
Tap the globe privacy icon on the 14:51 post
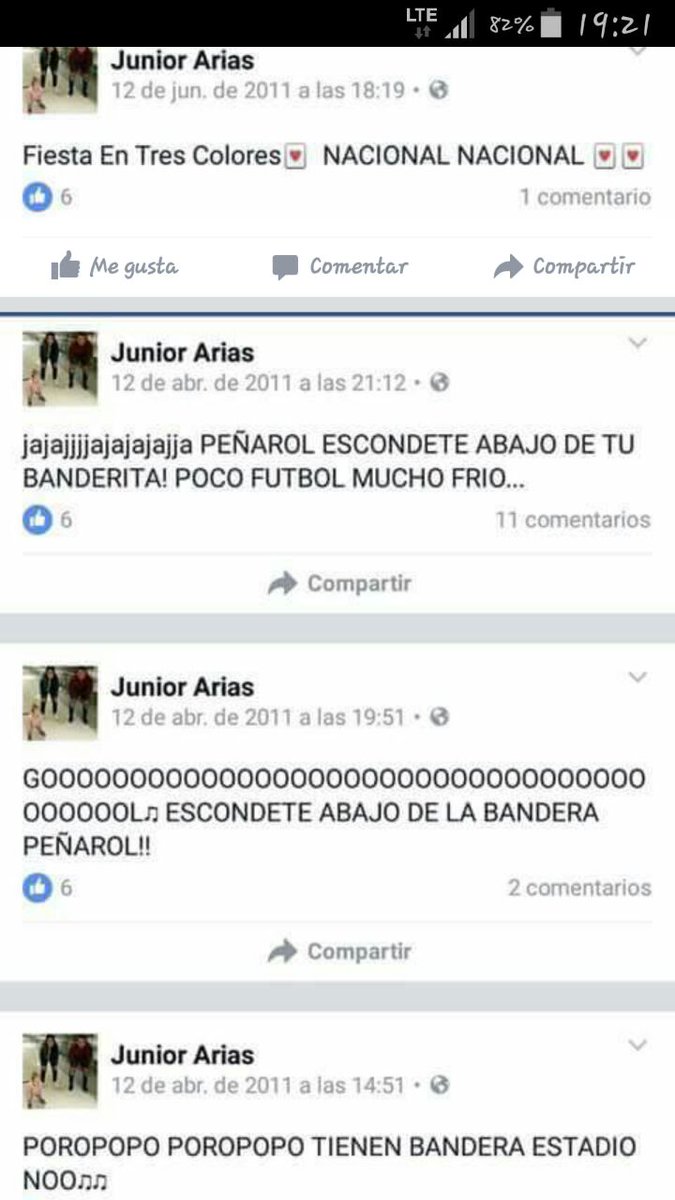pyautogui.click(x=439, y=1084)
